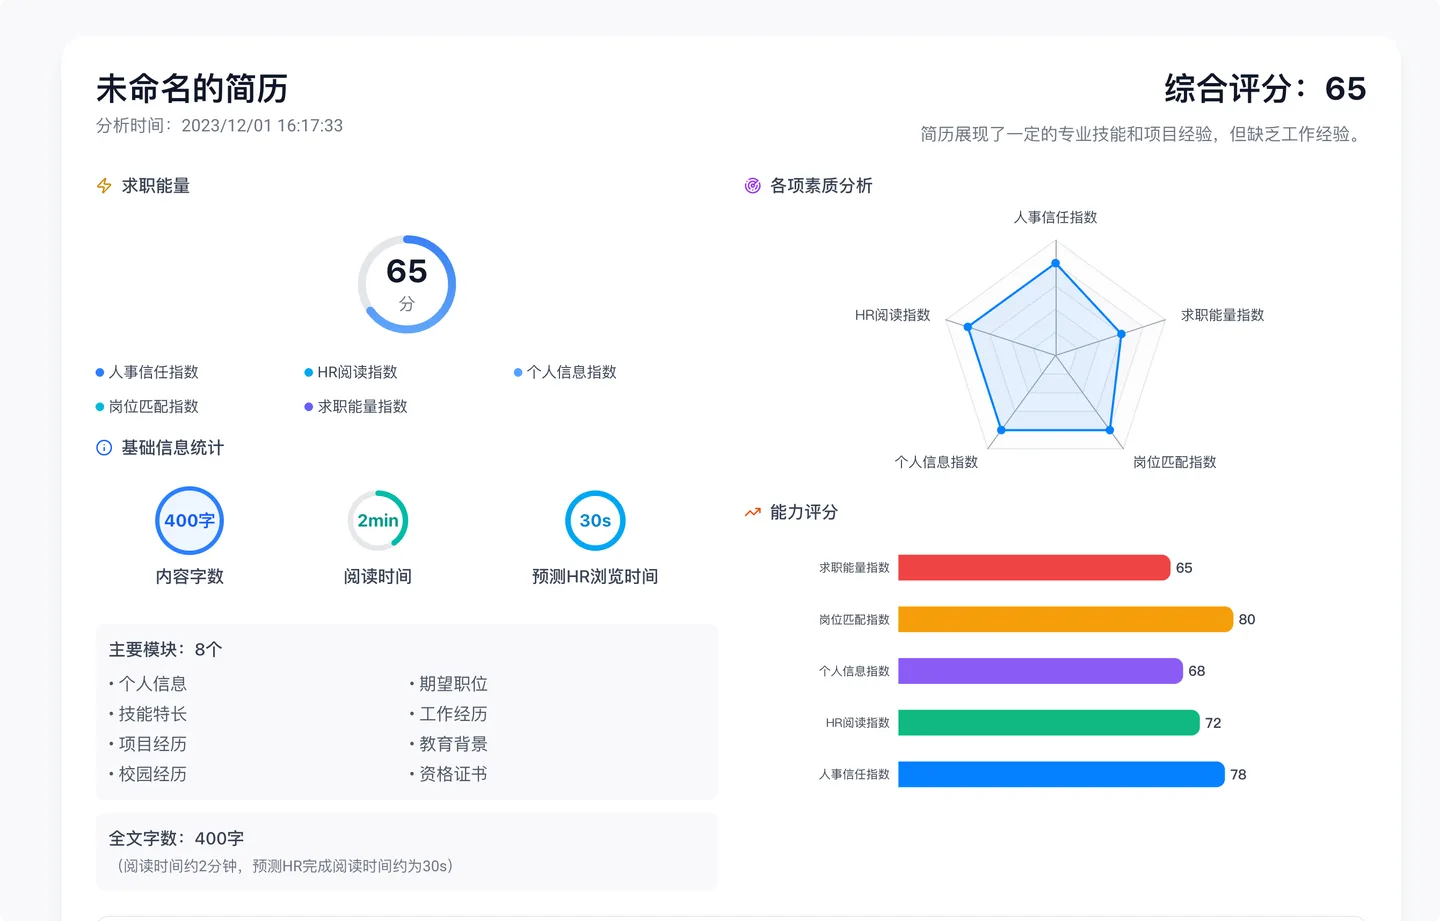The height and width of the screenshot is (921, 1440).
Task: Click the 教育背景 module entry
Action: (453, 744)
